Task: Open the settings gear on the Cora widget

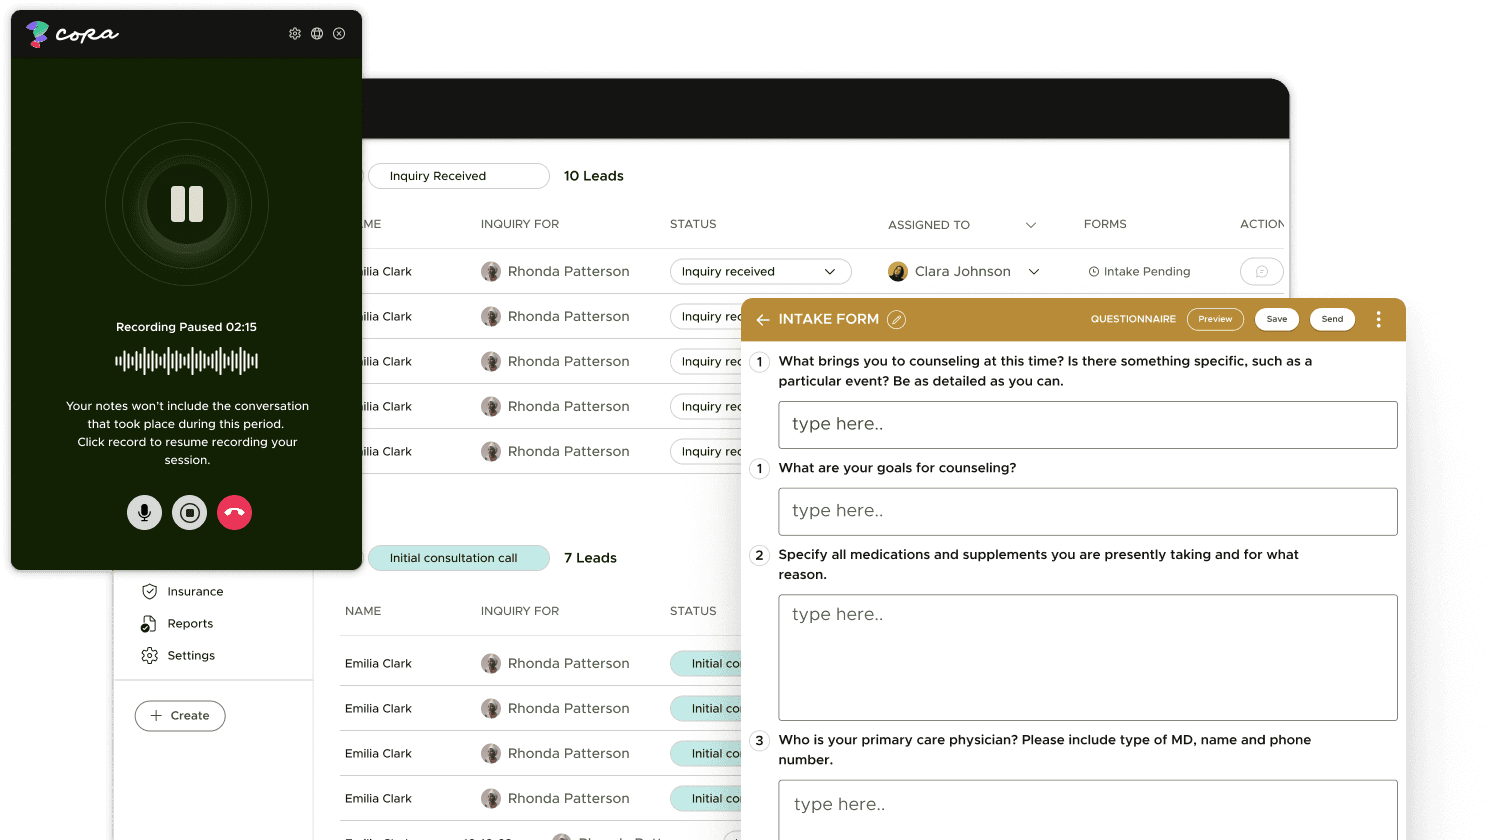Action: coord(295,33)
